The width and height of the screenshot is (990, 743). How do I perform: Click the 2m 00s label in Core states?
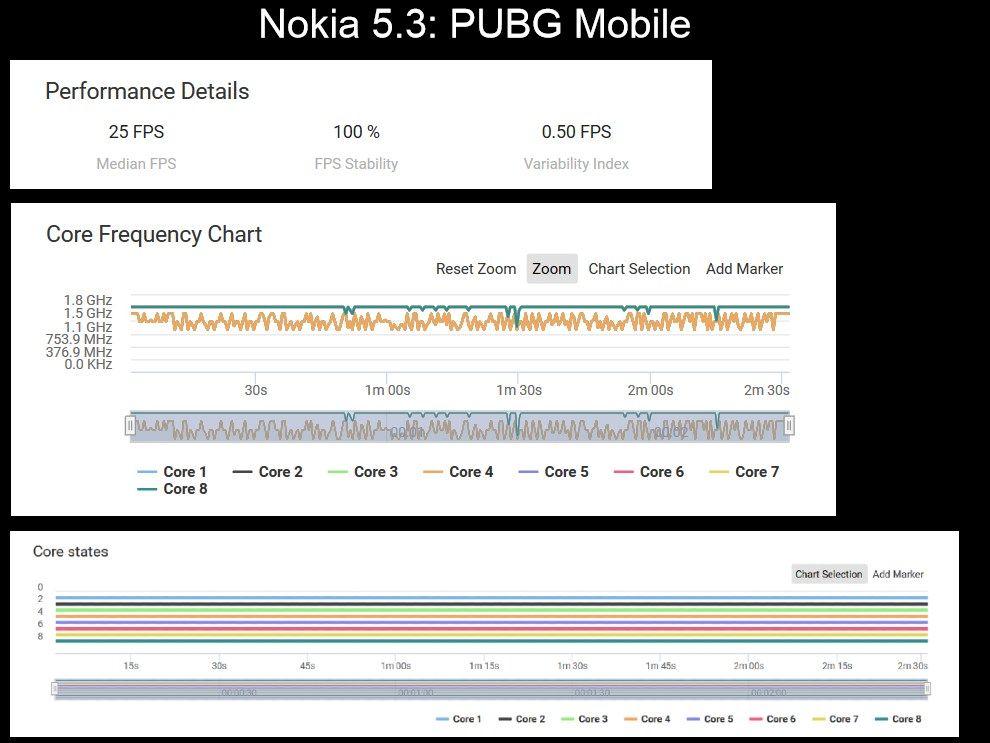tap(749, 666)
